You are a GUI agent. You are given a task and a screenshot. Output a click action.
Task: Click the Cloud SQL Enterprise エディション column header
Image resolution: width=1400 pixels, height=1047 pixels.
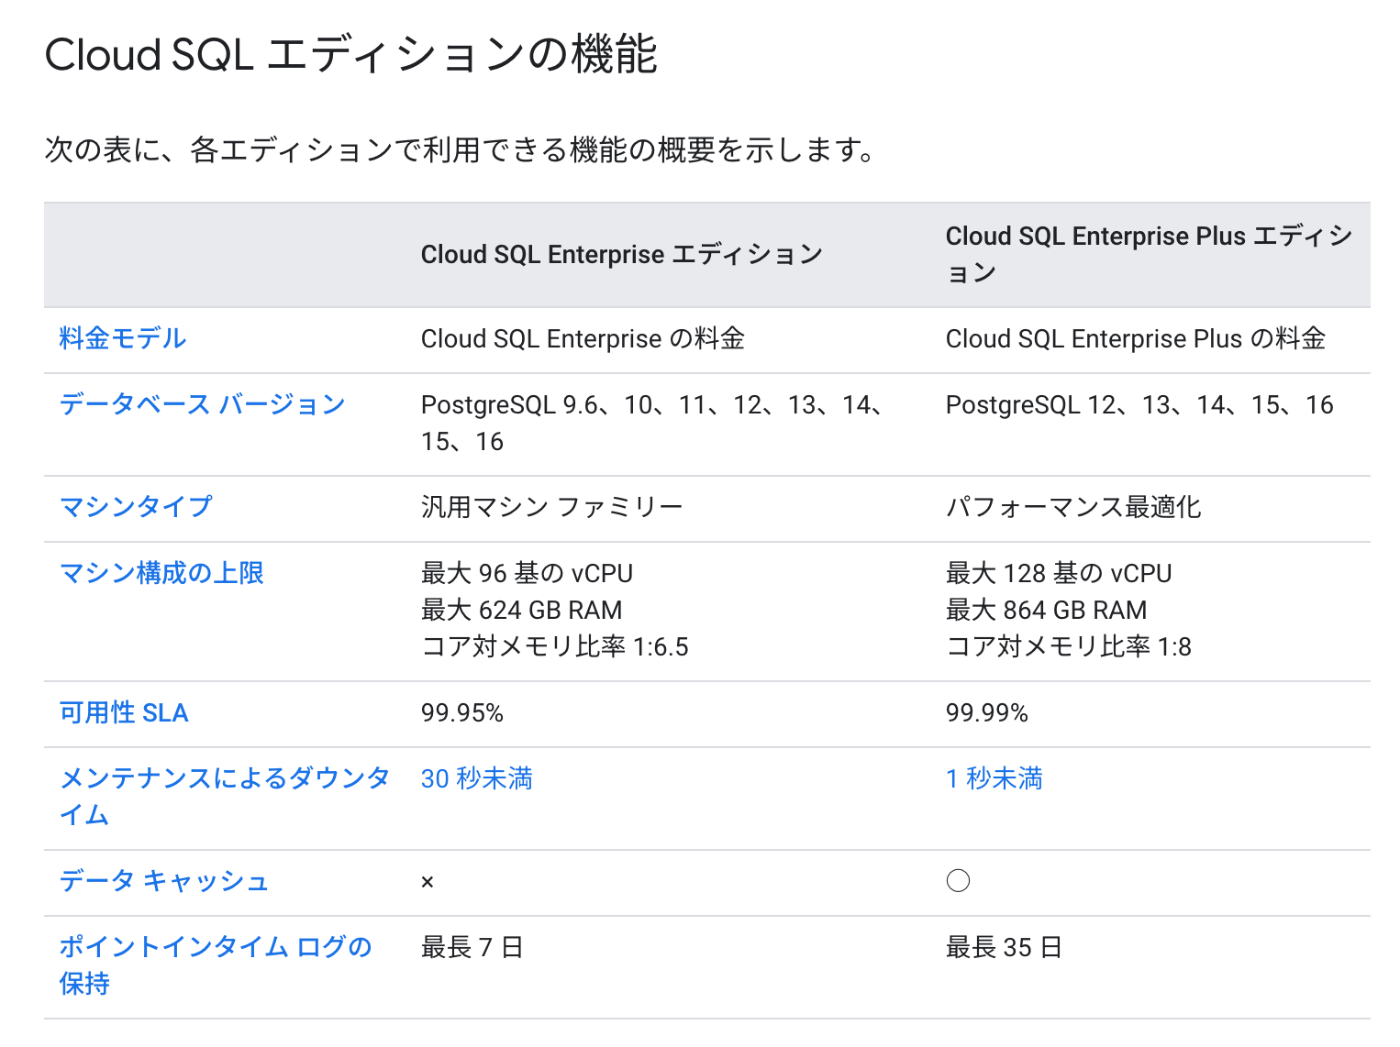point(622,254)
